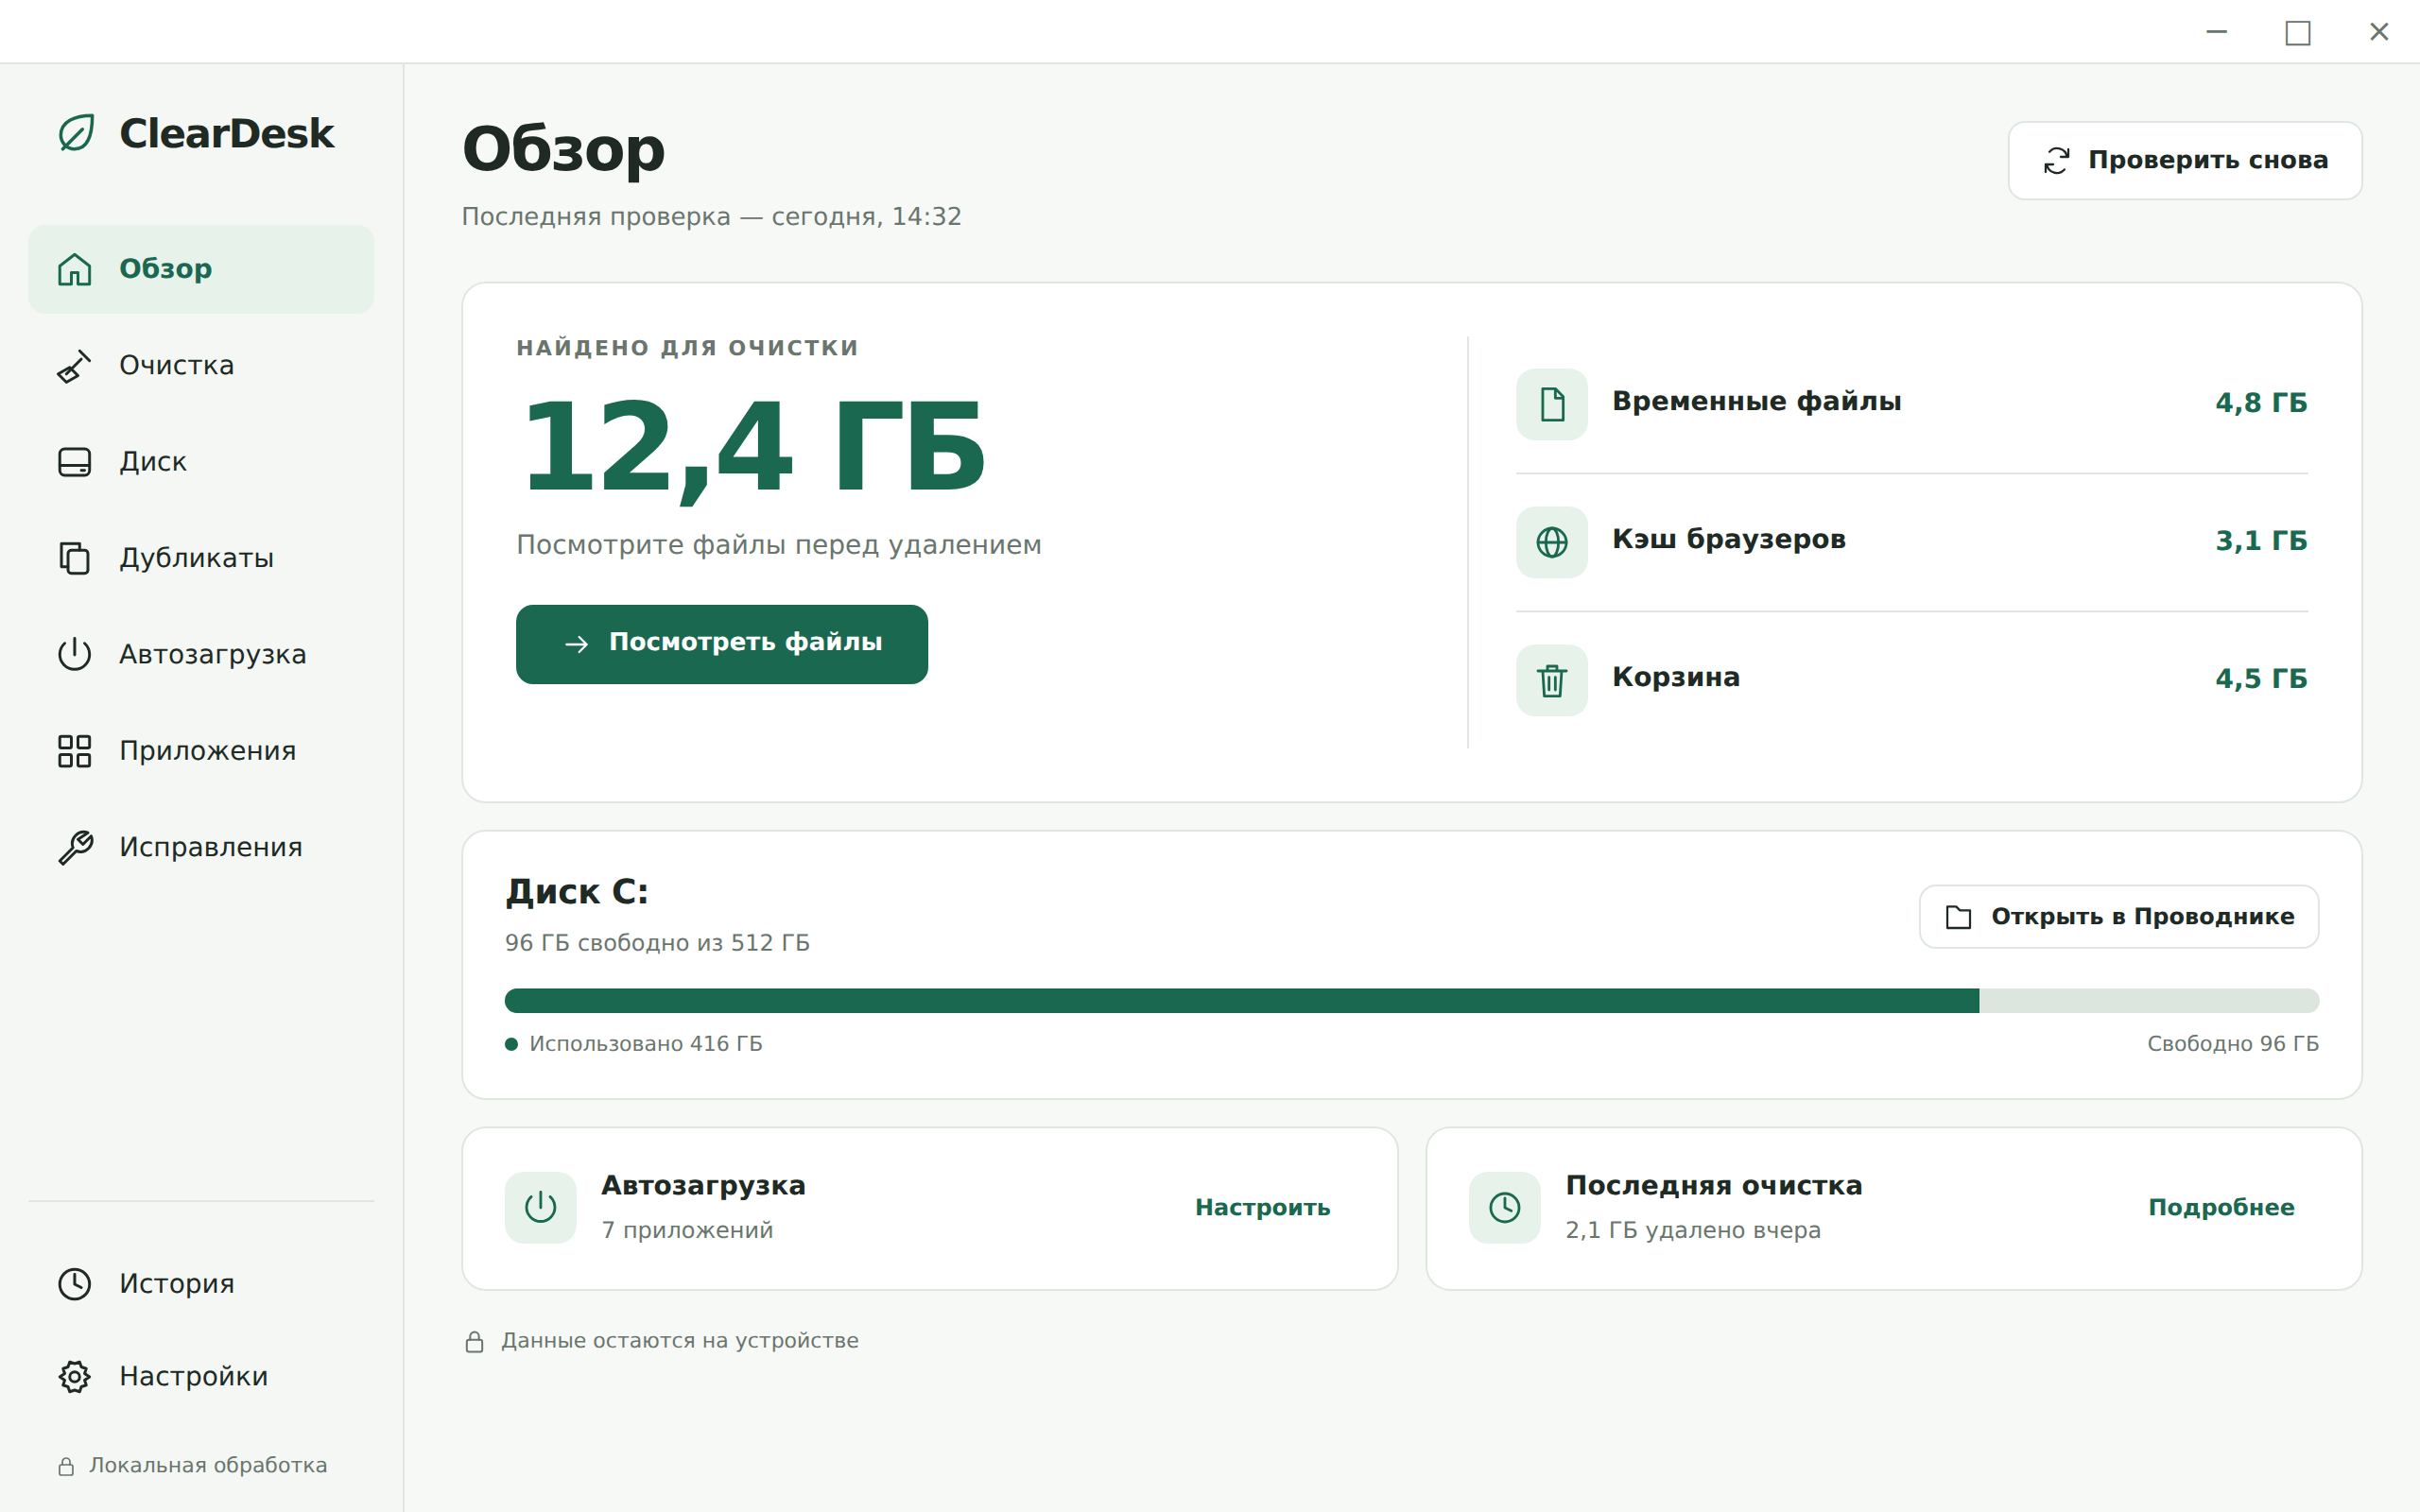Click the wrench icon beside Исправления
2420x1512 pixels.
75,847
